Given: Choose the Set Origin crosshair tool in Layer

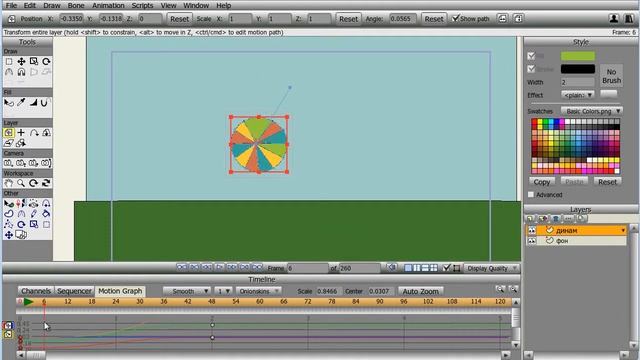Looking at the screenshot, I should tap(21, 133).
